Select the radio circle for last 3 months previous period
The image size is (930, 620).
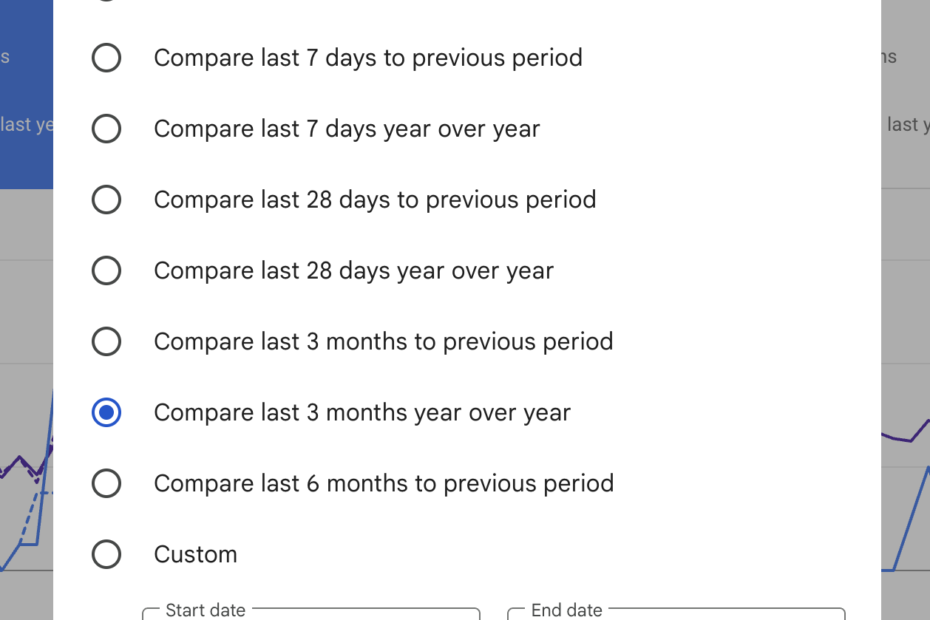pos(106,342)
